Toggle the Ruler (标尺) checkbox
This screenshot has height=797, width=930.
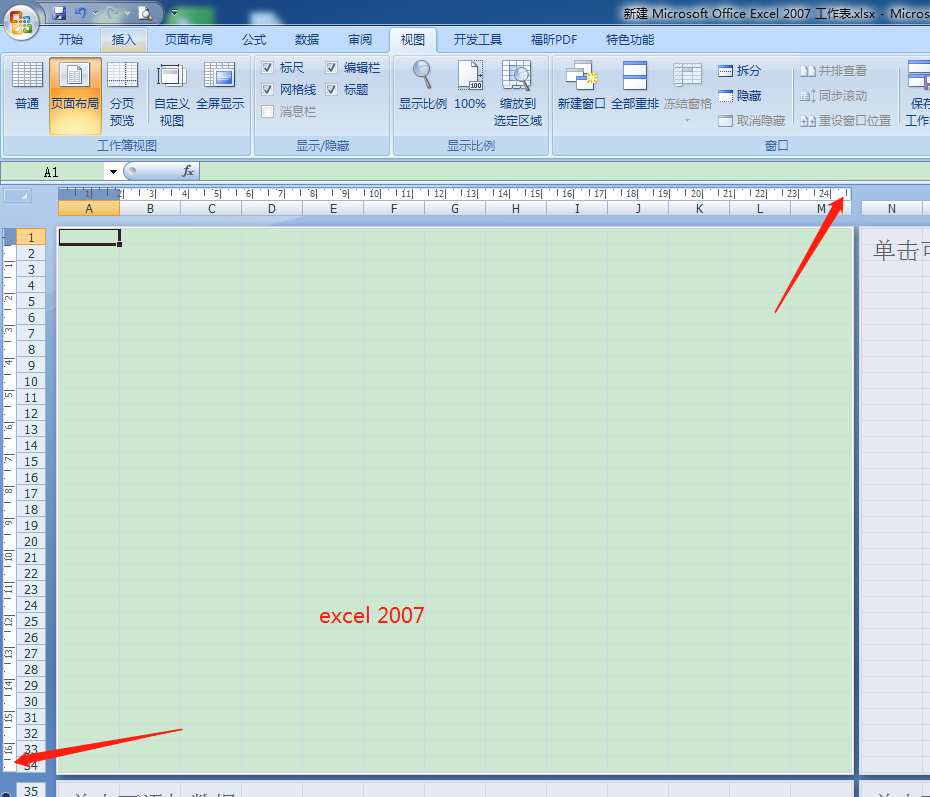pyautogui.click(x=268, y=68)
